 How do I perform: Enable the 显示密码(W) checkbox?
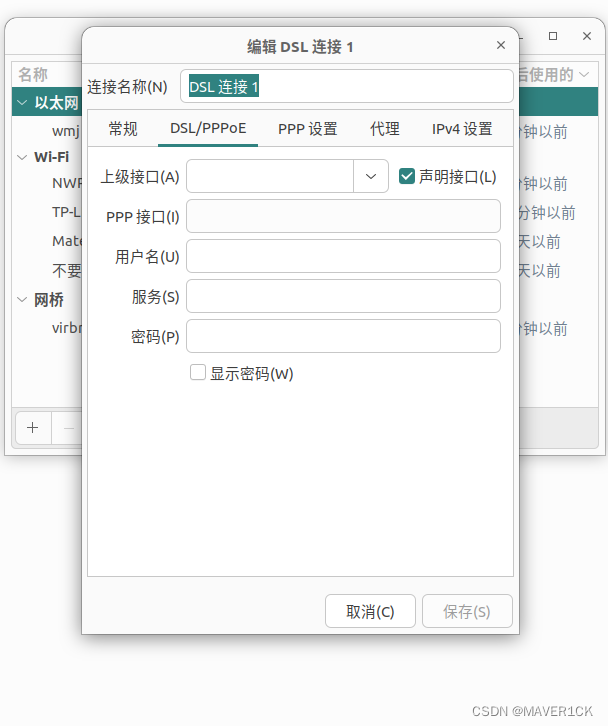tap(198, 372)
